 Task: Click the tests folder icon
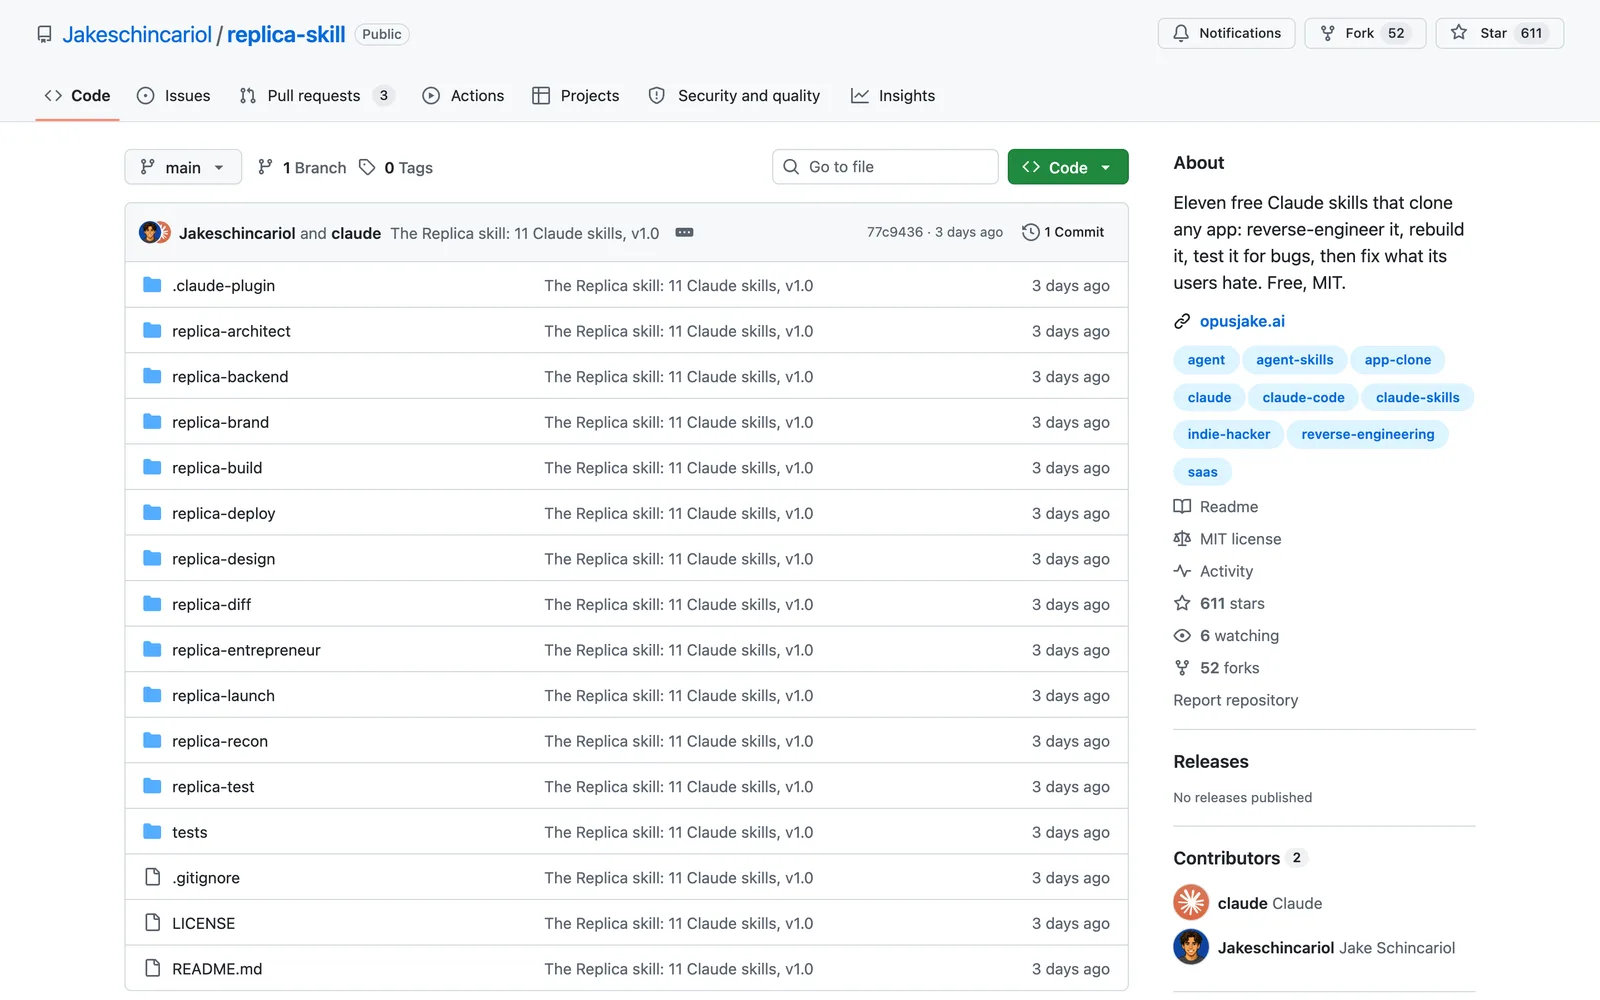(x=152, y=832)
